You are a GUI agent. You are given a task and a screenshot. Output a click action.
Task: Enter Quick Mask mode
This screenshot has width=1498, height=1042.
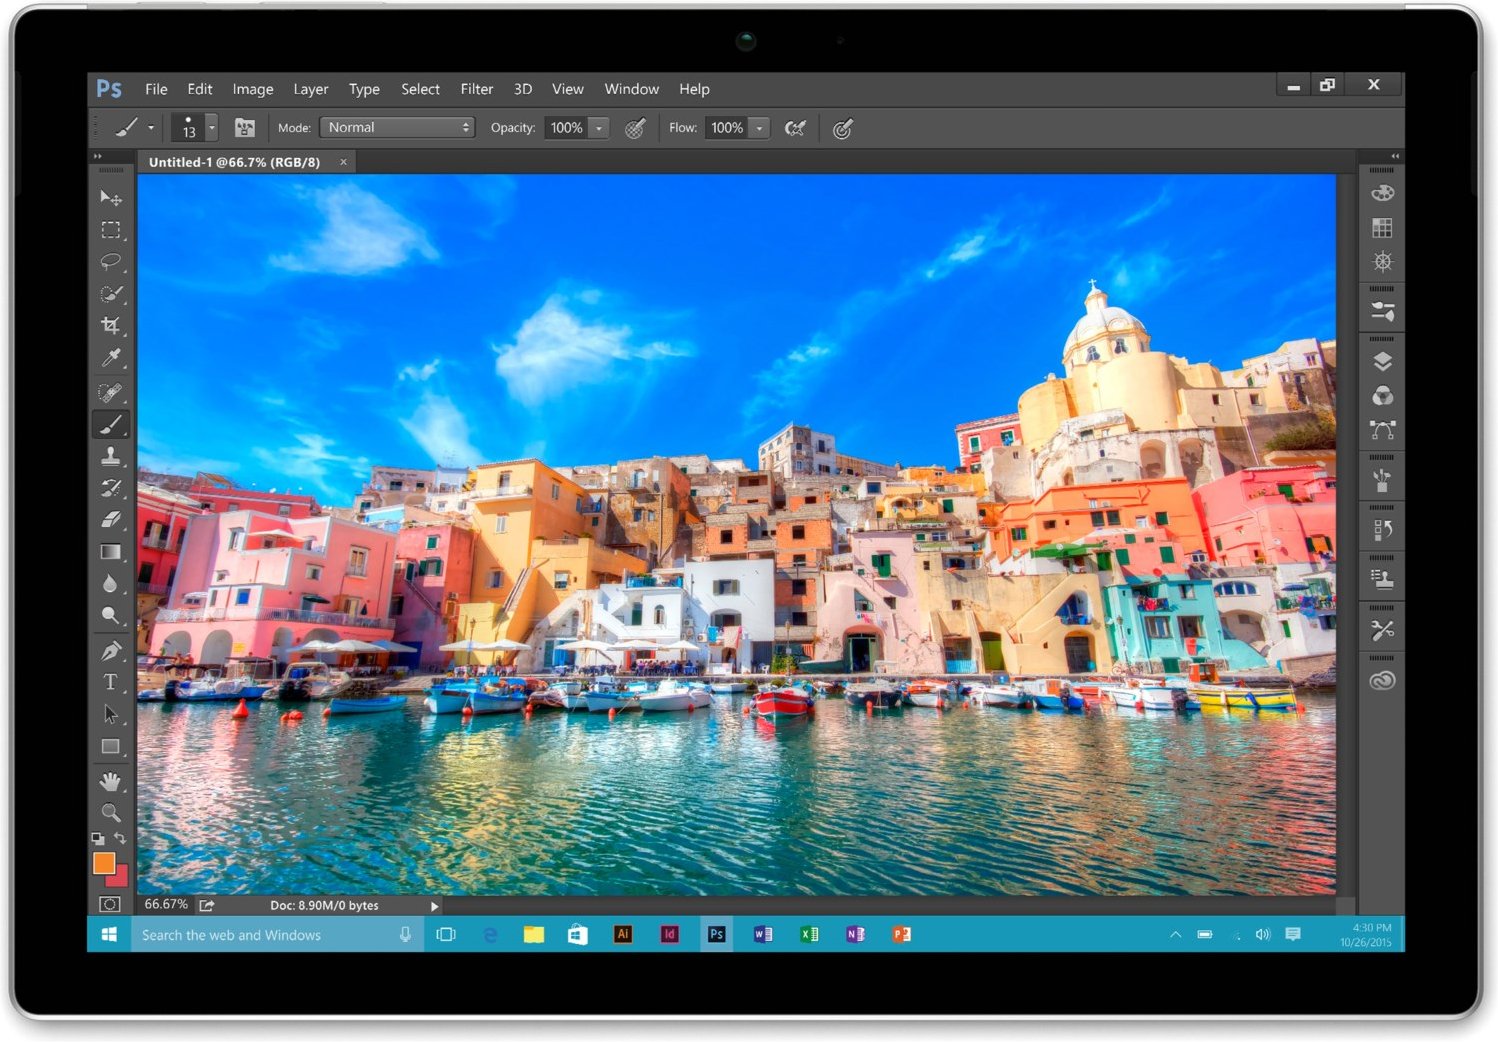110,903
